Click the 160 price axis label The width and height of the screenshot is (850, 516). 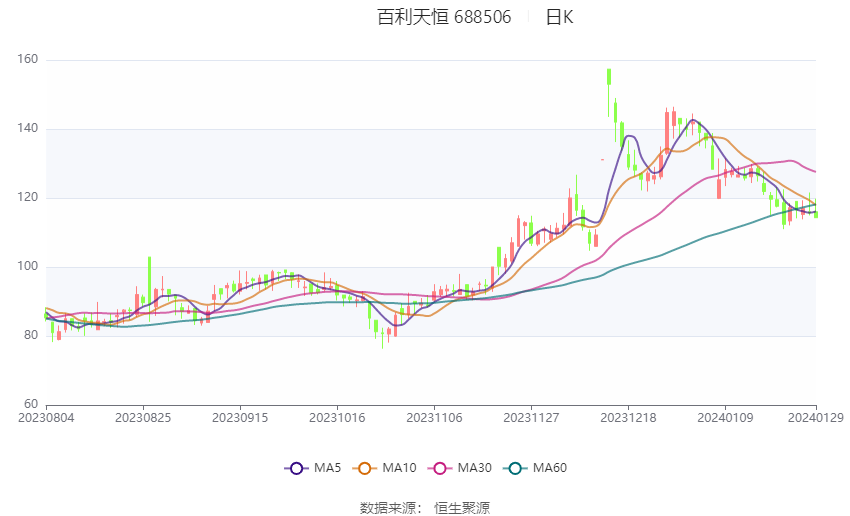pos(28,59)
